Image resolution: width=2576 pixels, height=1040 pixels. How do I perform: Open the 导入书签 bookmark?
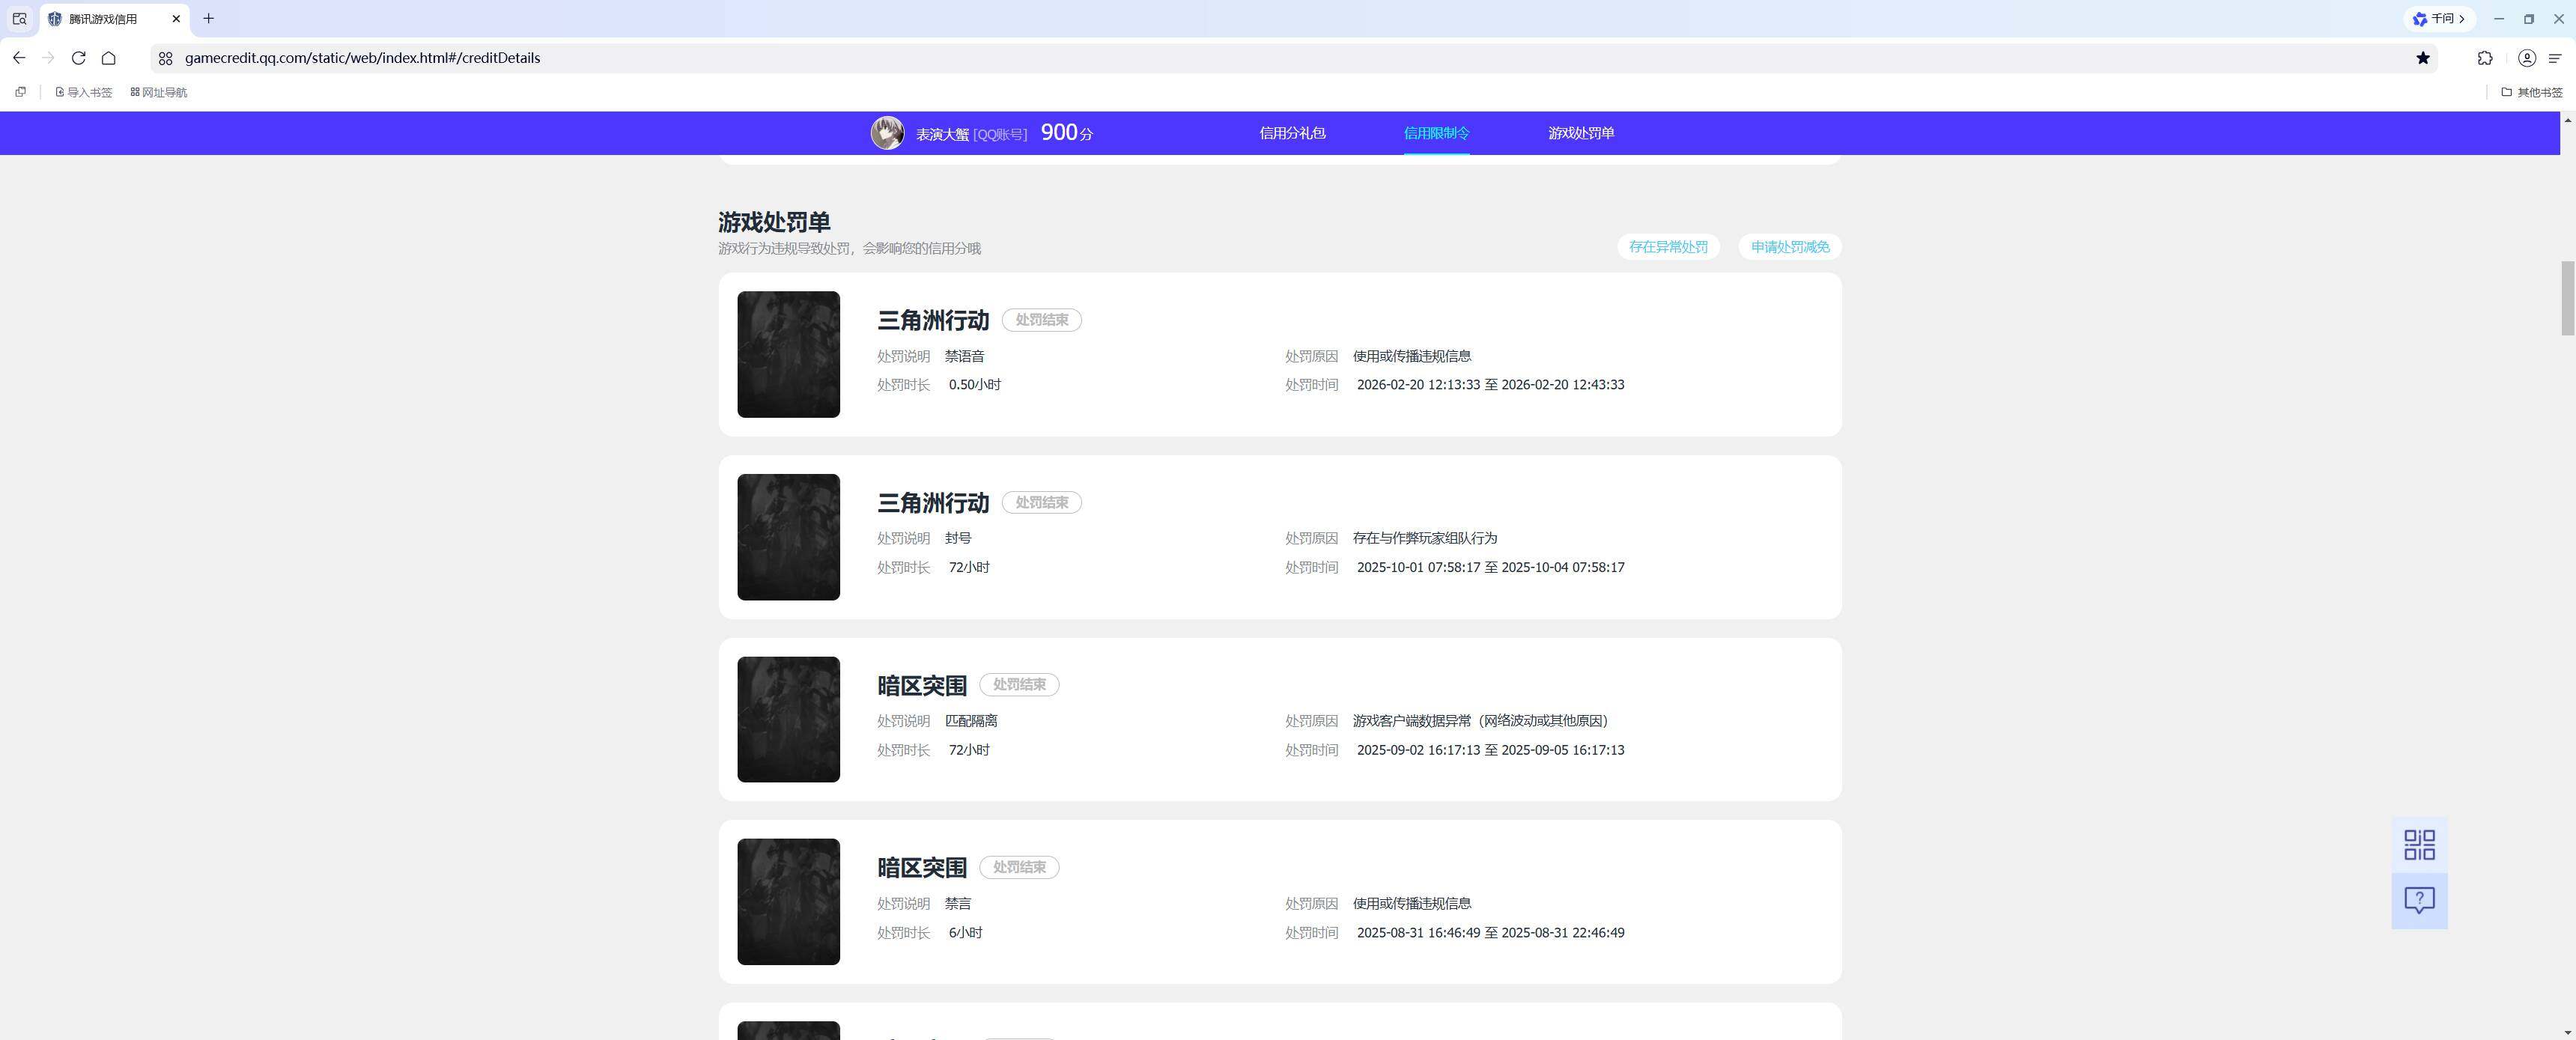(x=83, y=92)
